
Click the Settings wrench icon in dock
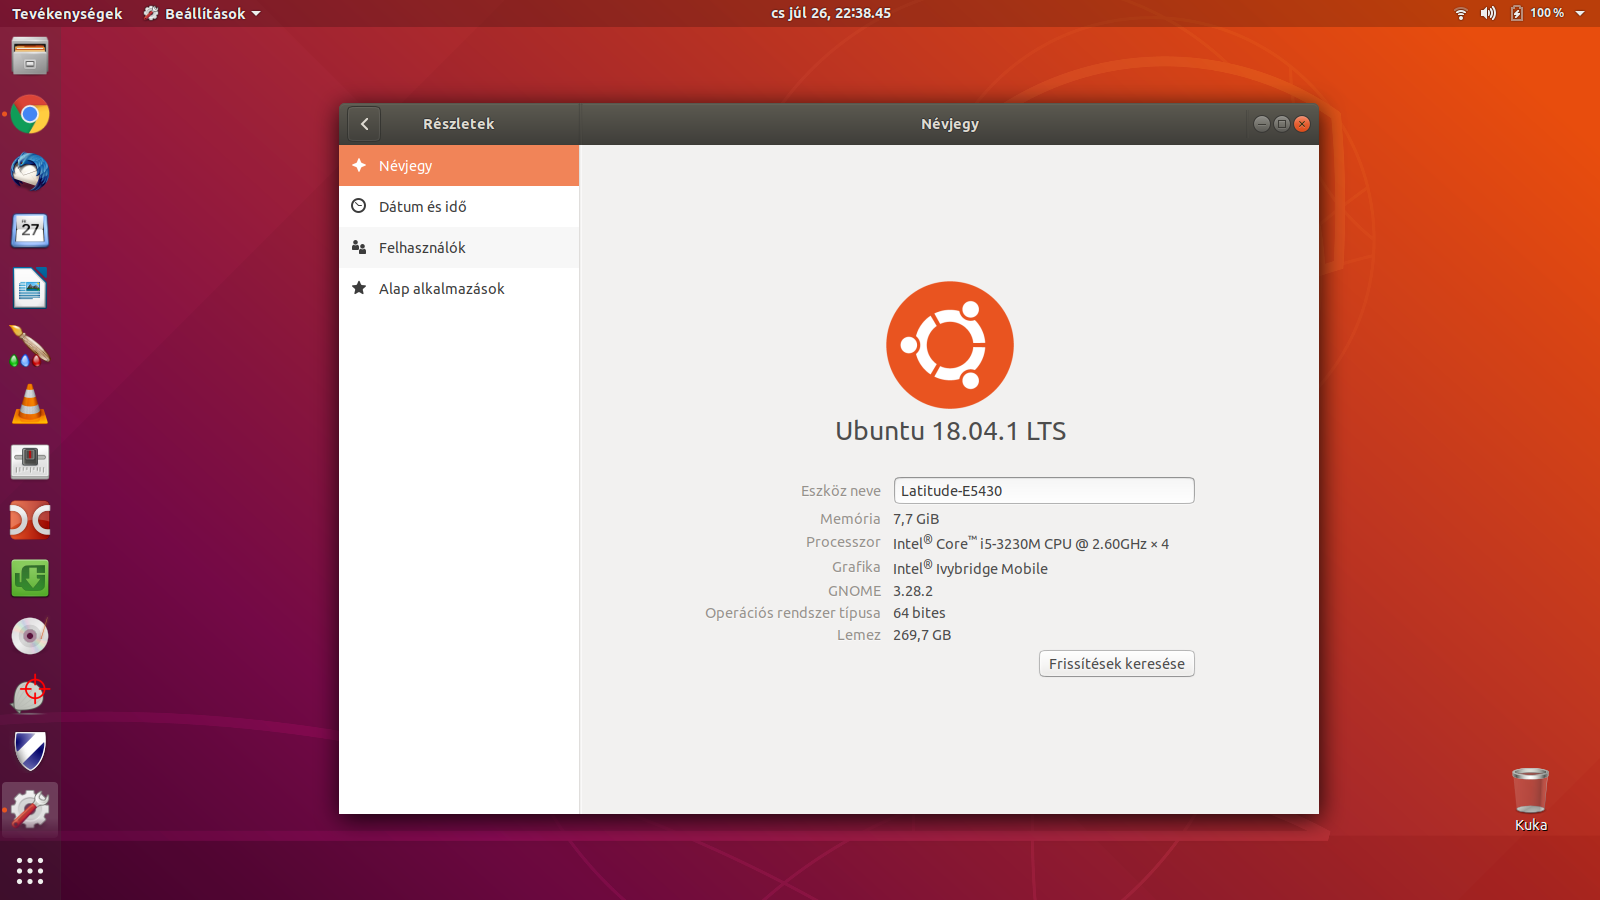[x=30, y=810]
